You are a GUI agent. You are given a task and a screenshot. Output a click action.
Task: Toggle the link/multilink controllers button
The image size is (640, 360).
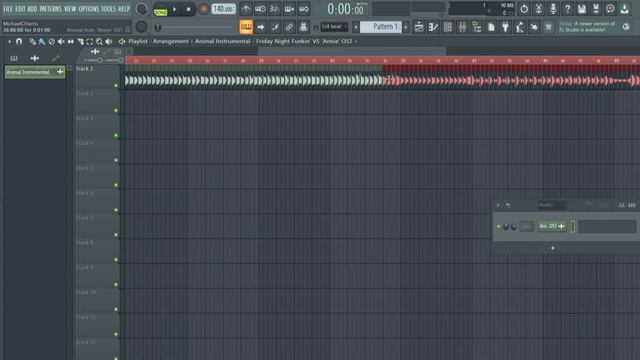point(289,27)
